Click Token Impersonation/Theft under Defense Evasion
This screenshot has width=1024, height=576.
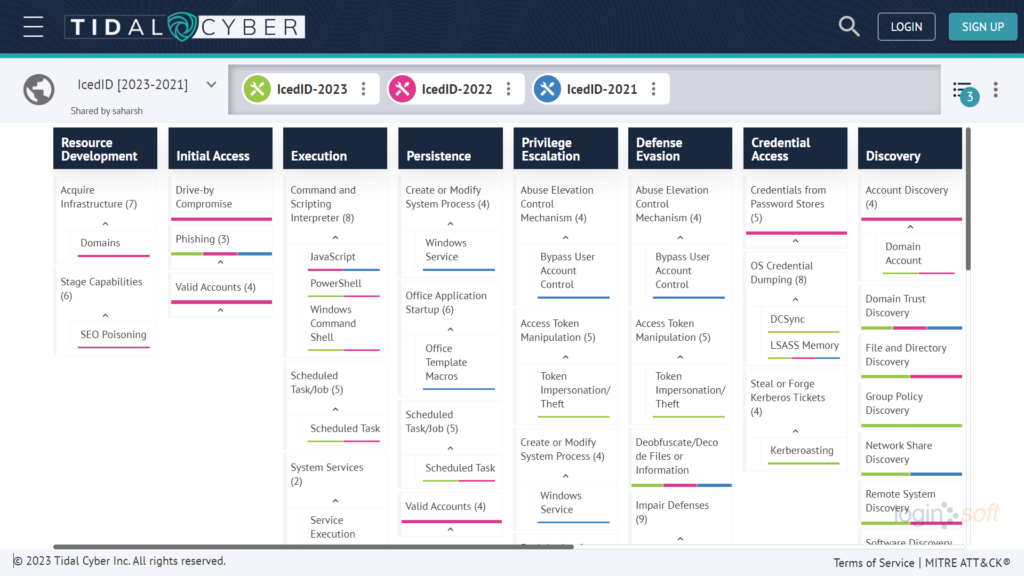click(690, 390)
